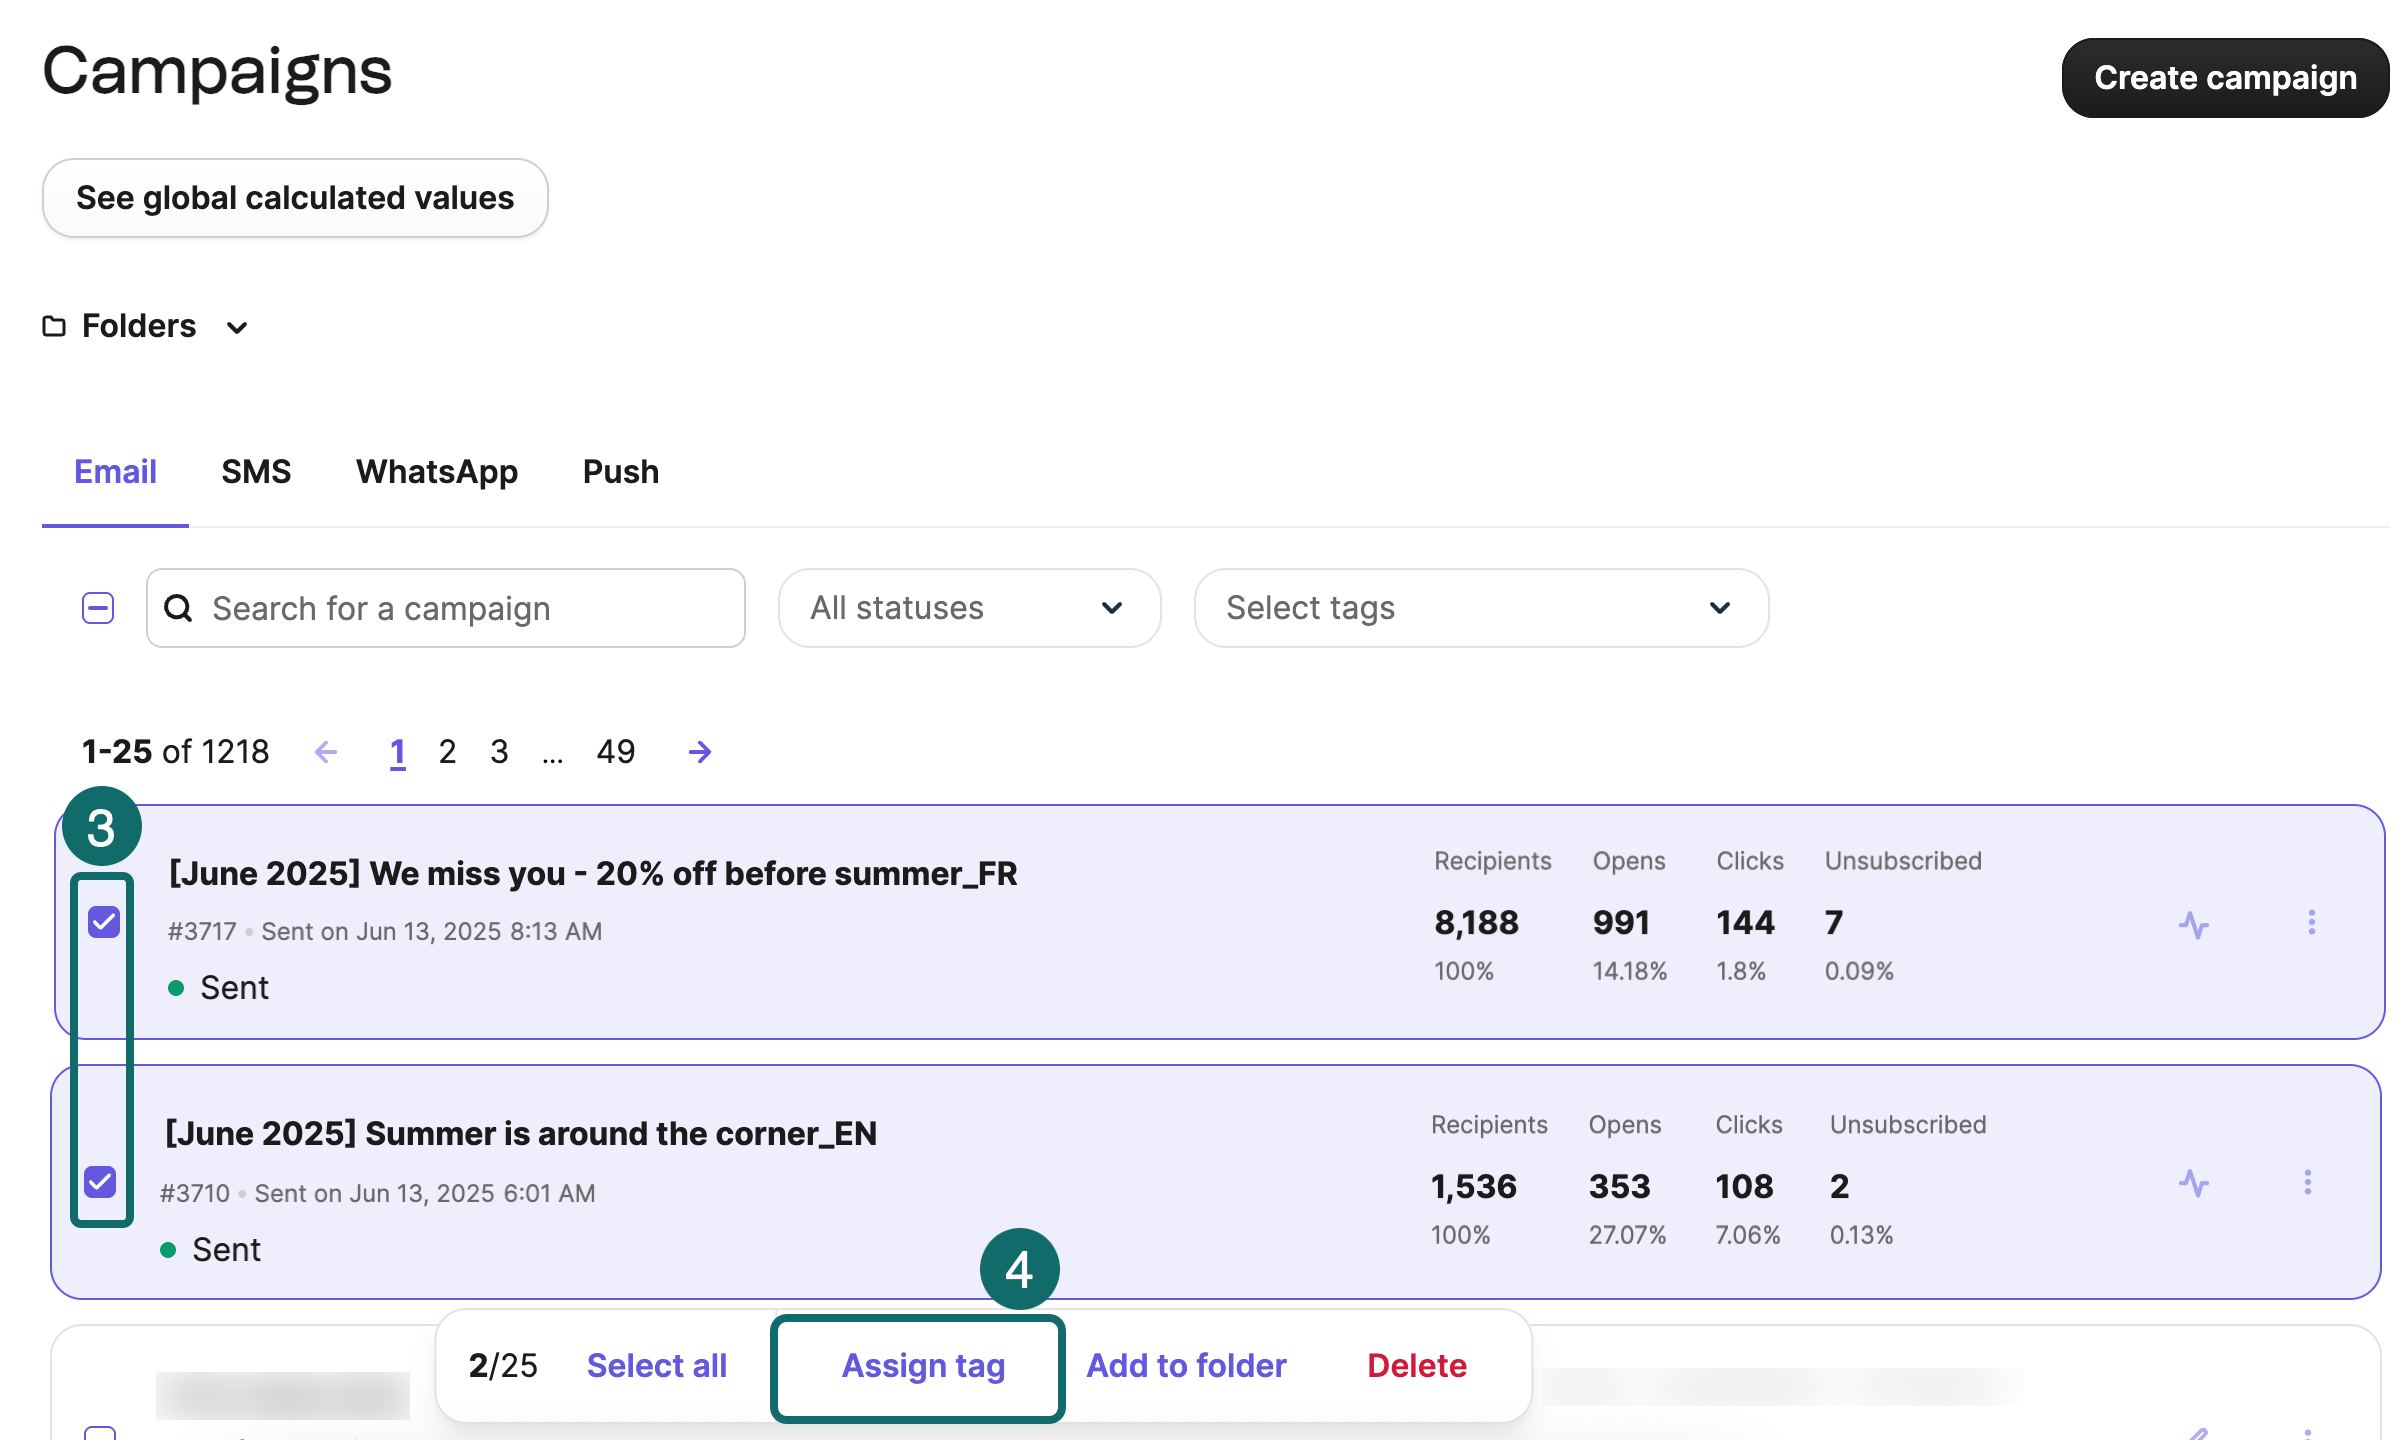The height and width of the screenshot is (1440, 2406).
Task: Clear selection with the master checkbox
Action: pos(97,608)
